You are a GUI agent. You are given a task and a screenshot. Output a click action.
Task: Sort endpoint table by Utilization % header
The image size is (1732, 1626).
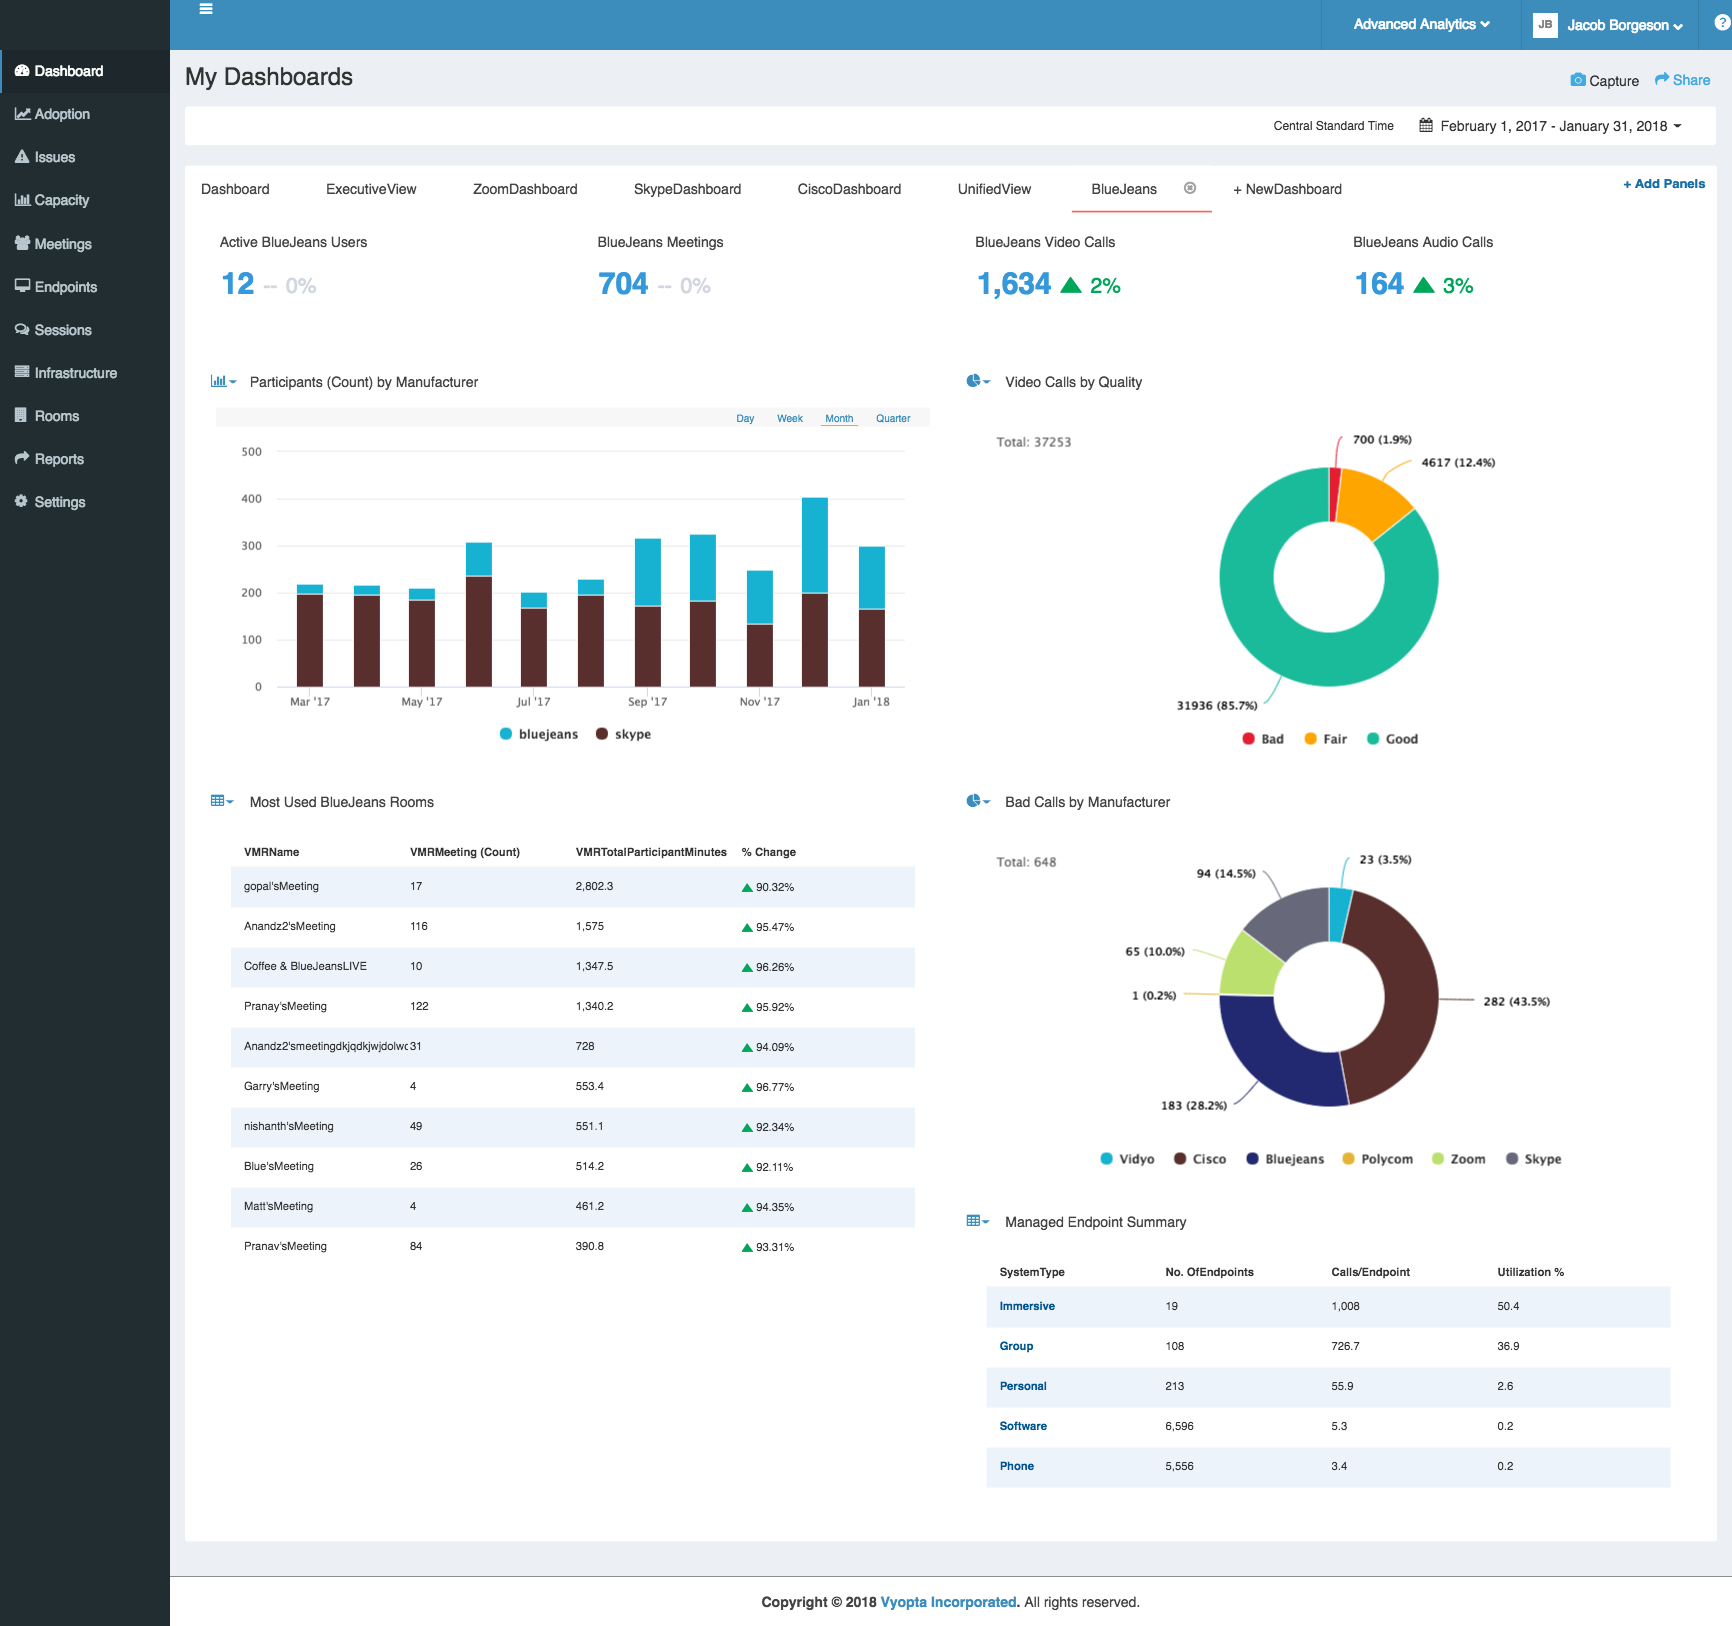(x=1530, y=1272)
